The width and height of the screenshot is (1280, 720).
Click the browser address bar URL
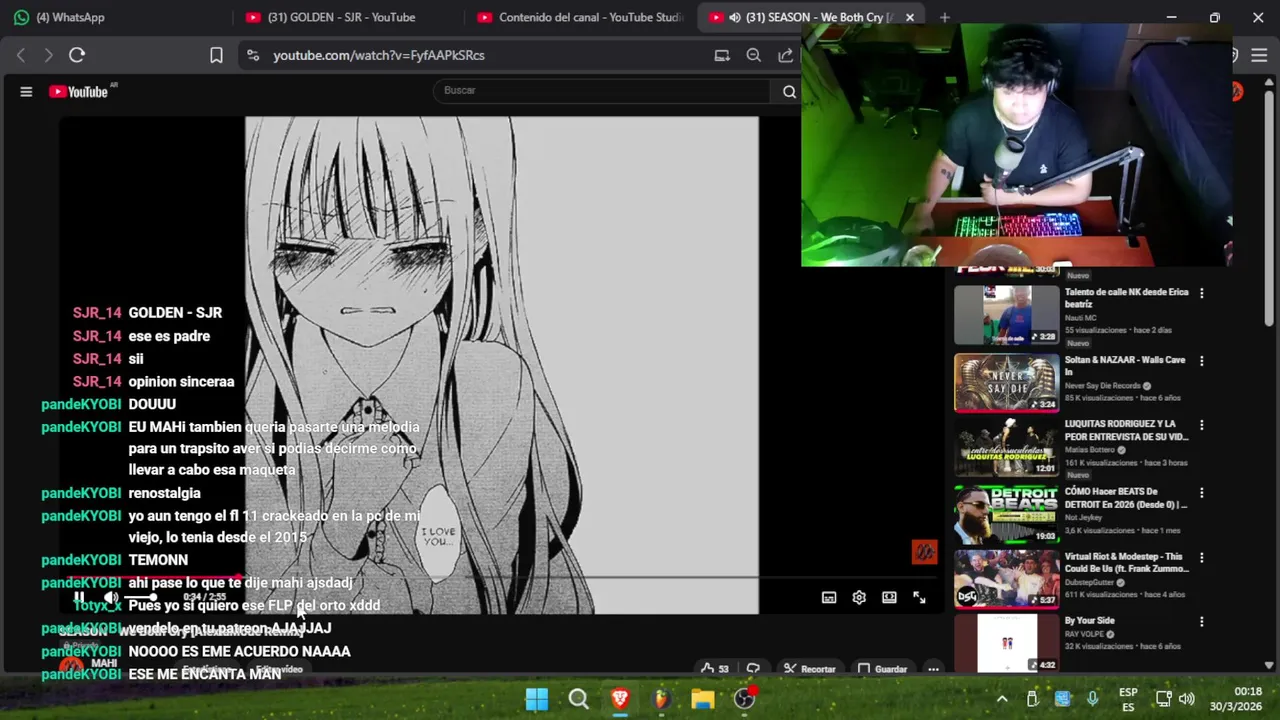pyautogui.click(x=379, y=55)
